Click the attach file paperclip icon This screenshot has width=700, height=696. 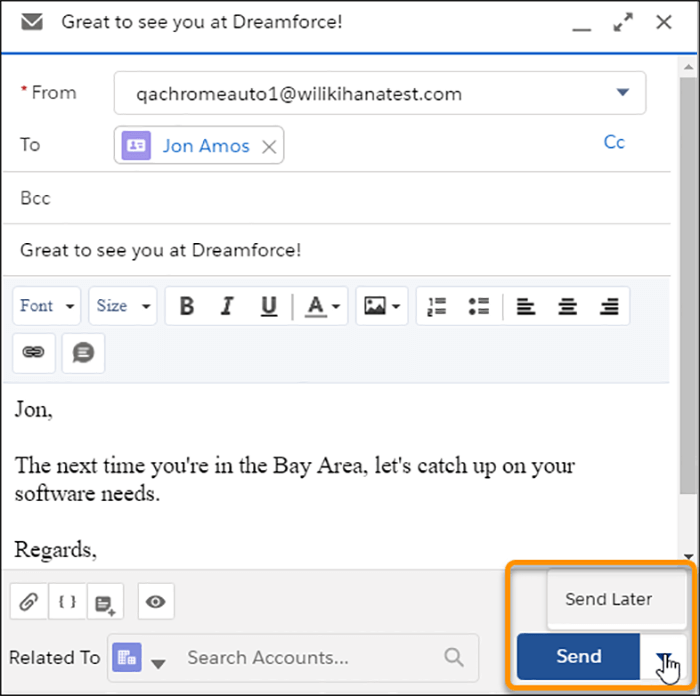(x=29, y=601)
